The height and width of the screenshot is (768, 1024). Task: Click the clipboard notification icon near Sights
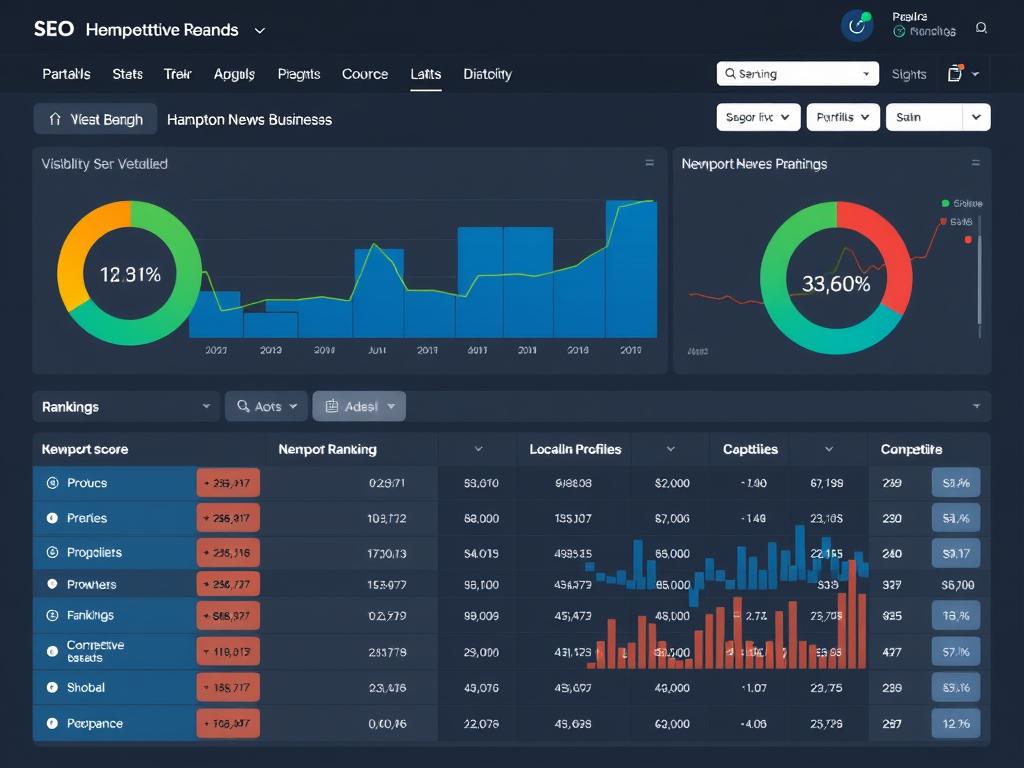pyautogui.click(x=957, y=73)
